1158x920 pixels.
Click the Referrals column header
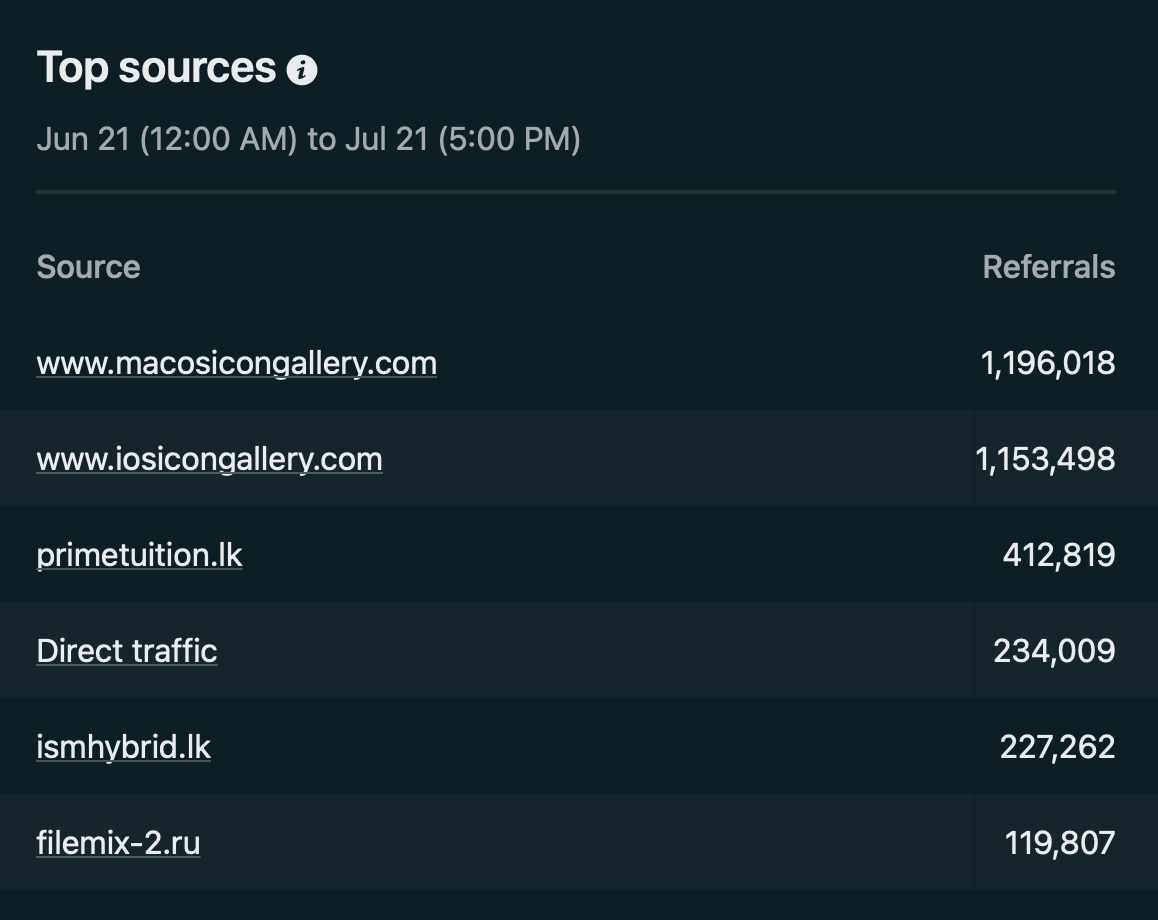pos(1049,267)
